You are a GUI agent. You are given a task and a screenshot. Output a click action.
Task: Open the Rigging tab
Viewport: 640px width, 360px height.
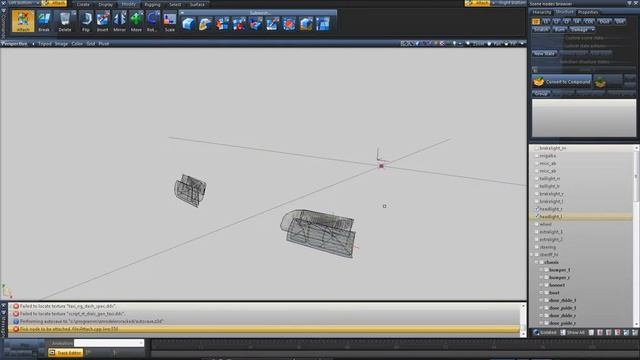(152, 4)
